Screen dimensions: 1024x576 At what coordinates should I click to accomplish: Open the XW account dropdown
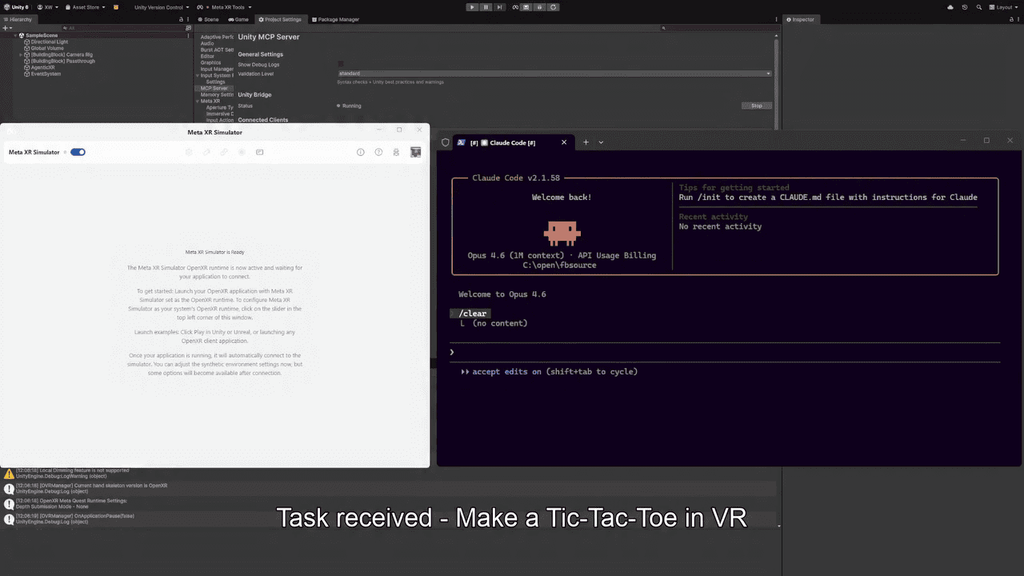pyautogui.click(x=48, y=7)
